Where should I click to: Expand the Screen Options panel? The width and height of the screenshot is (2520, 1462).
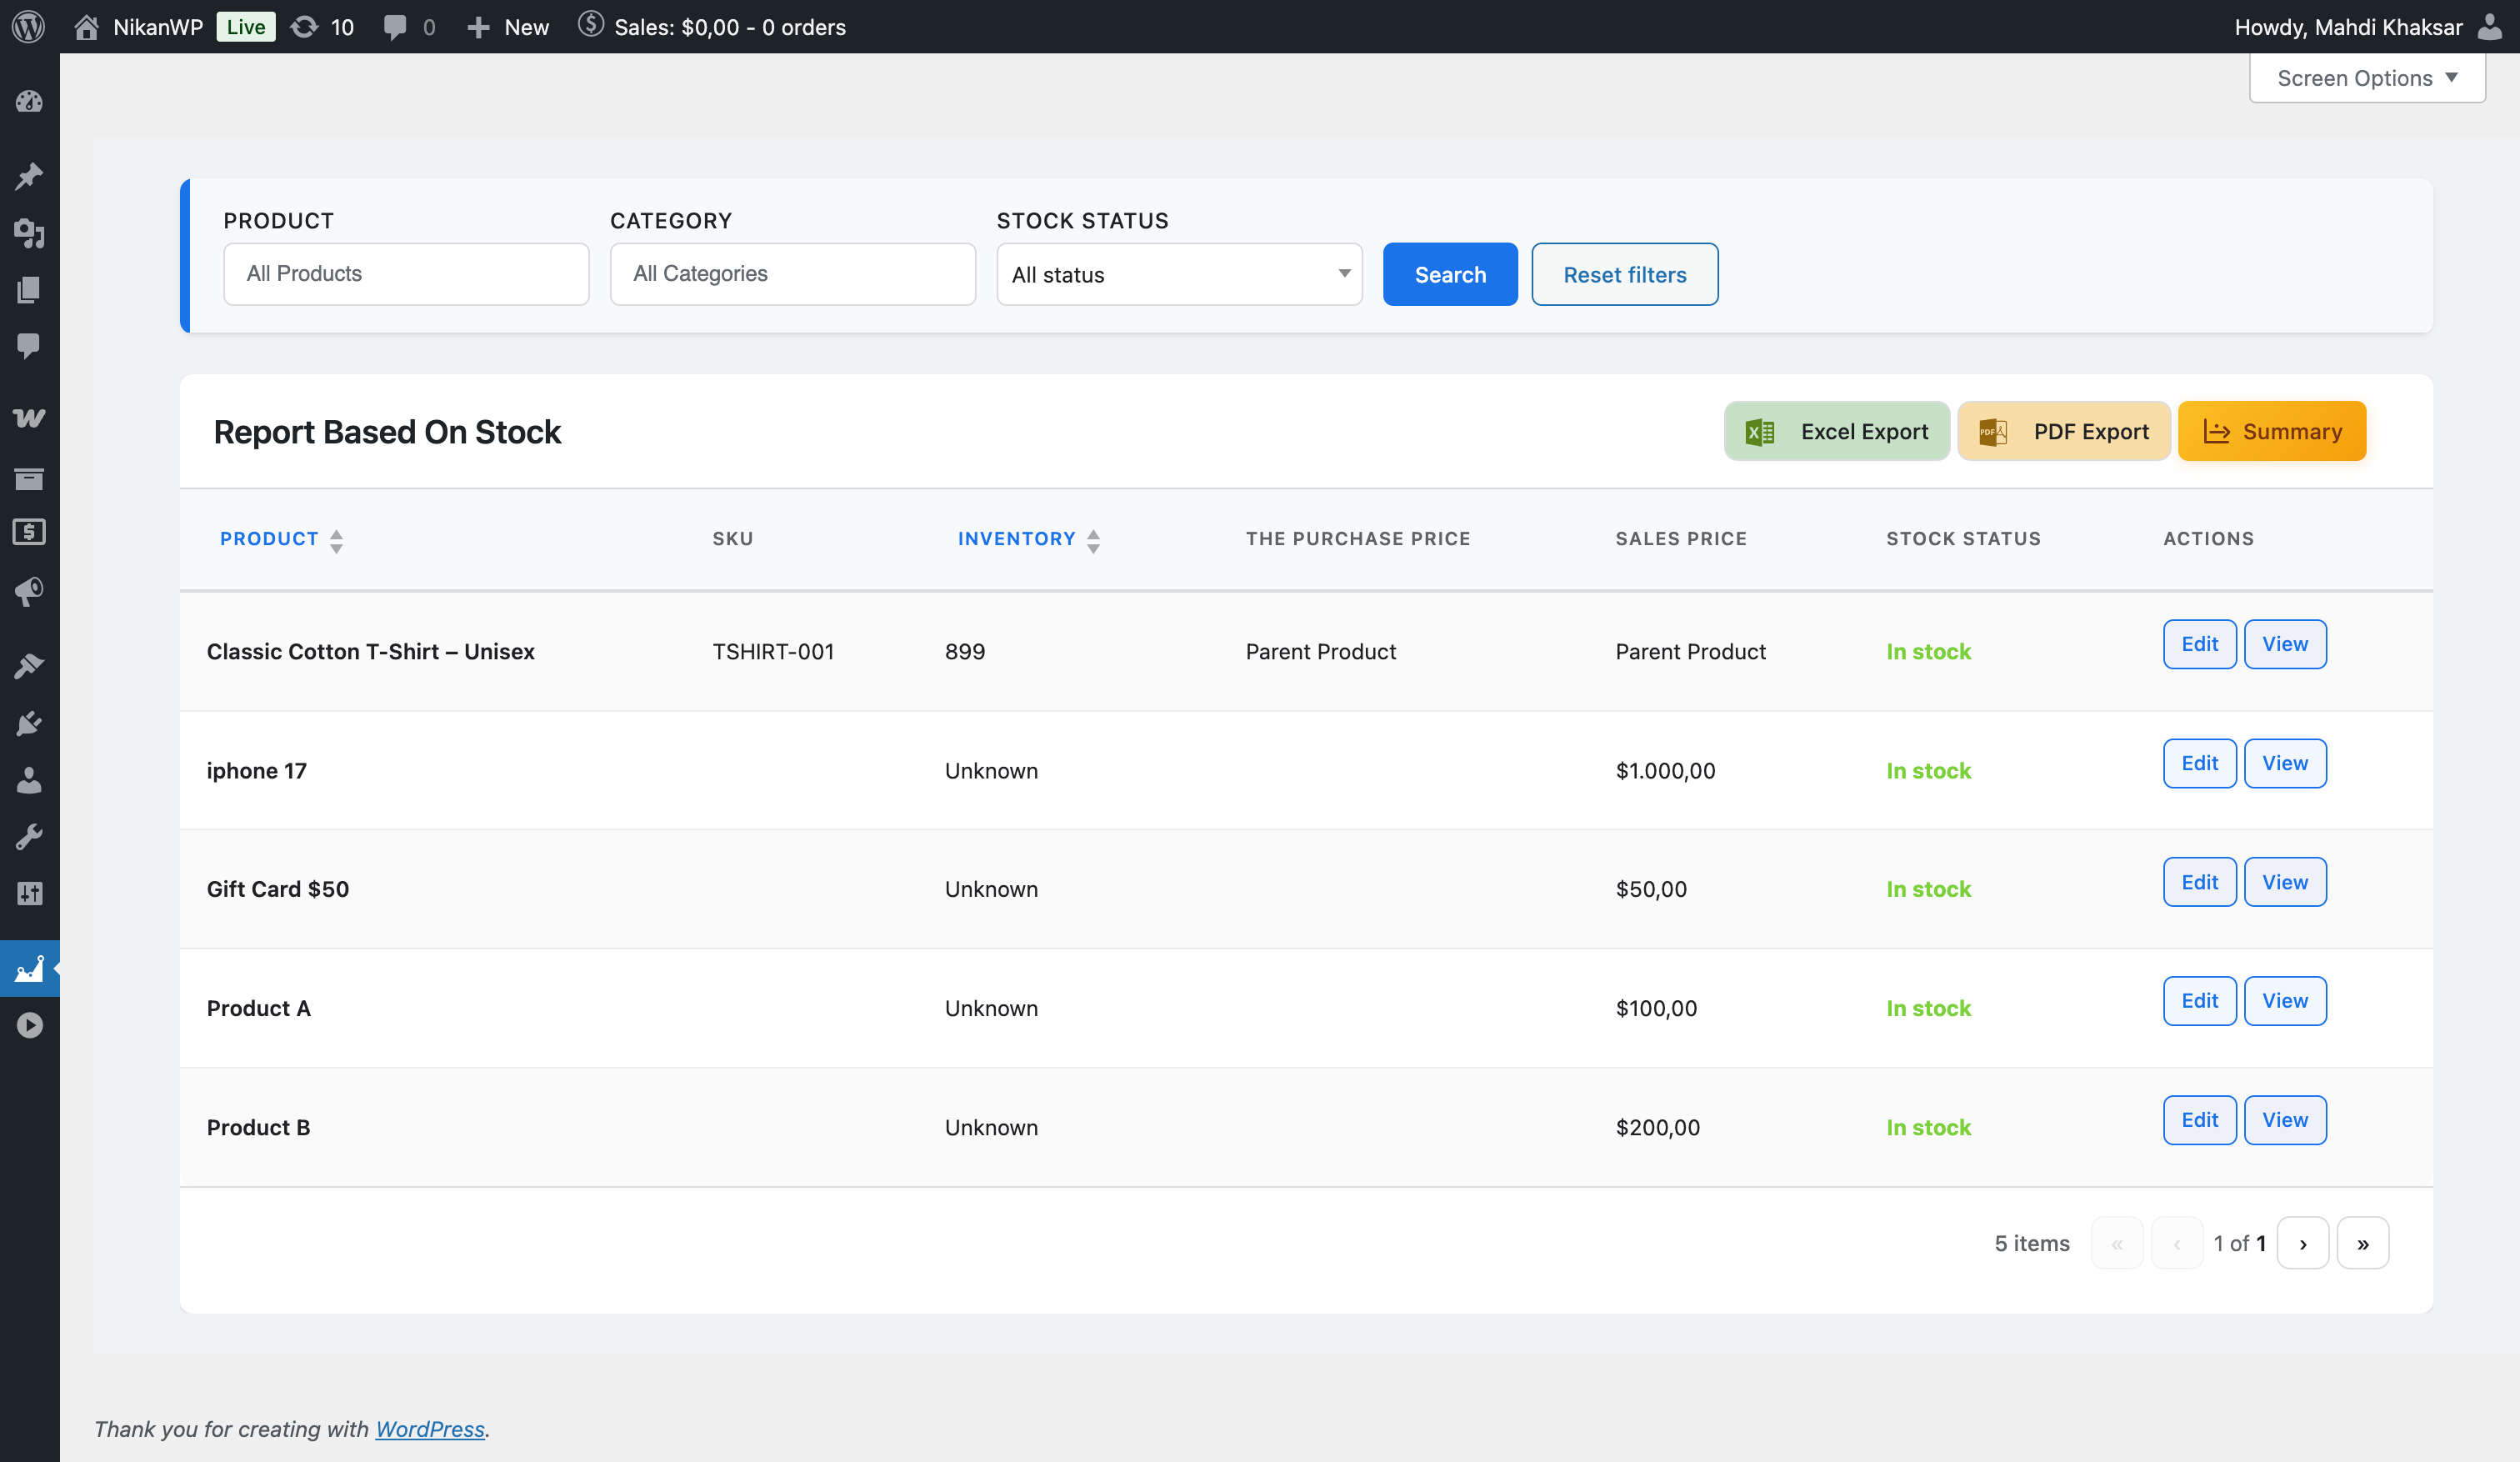pos(2366,77)
